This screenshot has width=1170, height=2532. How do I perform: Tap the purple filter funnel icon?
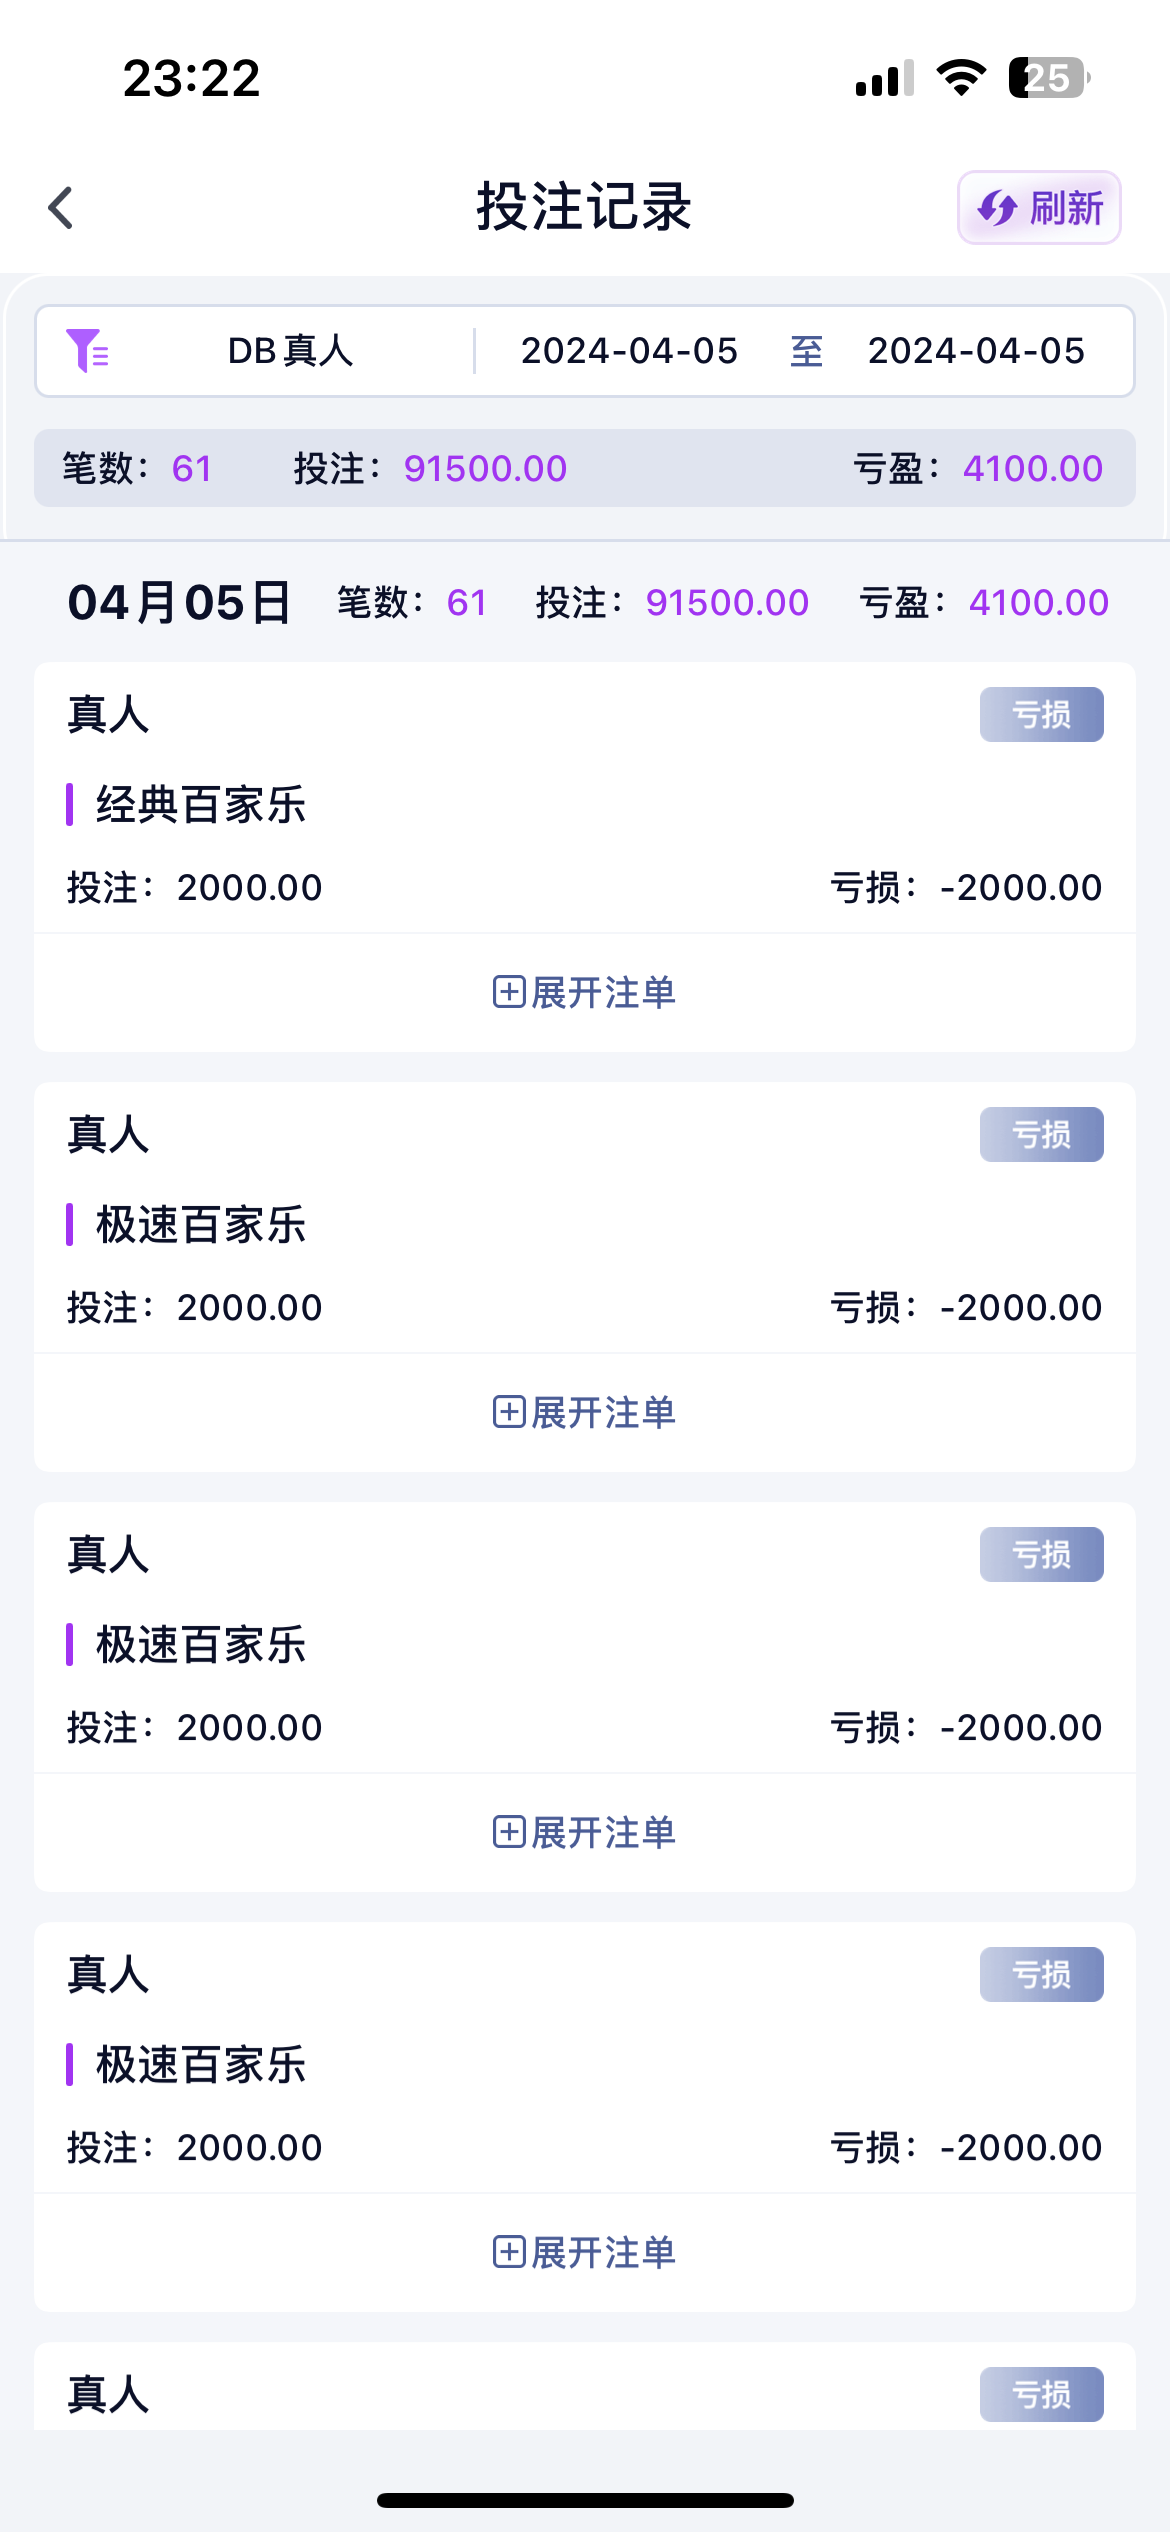(87, 351)
